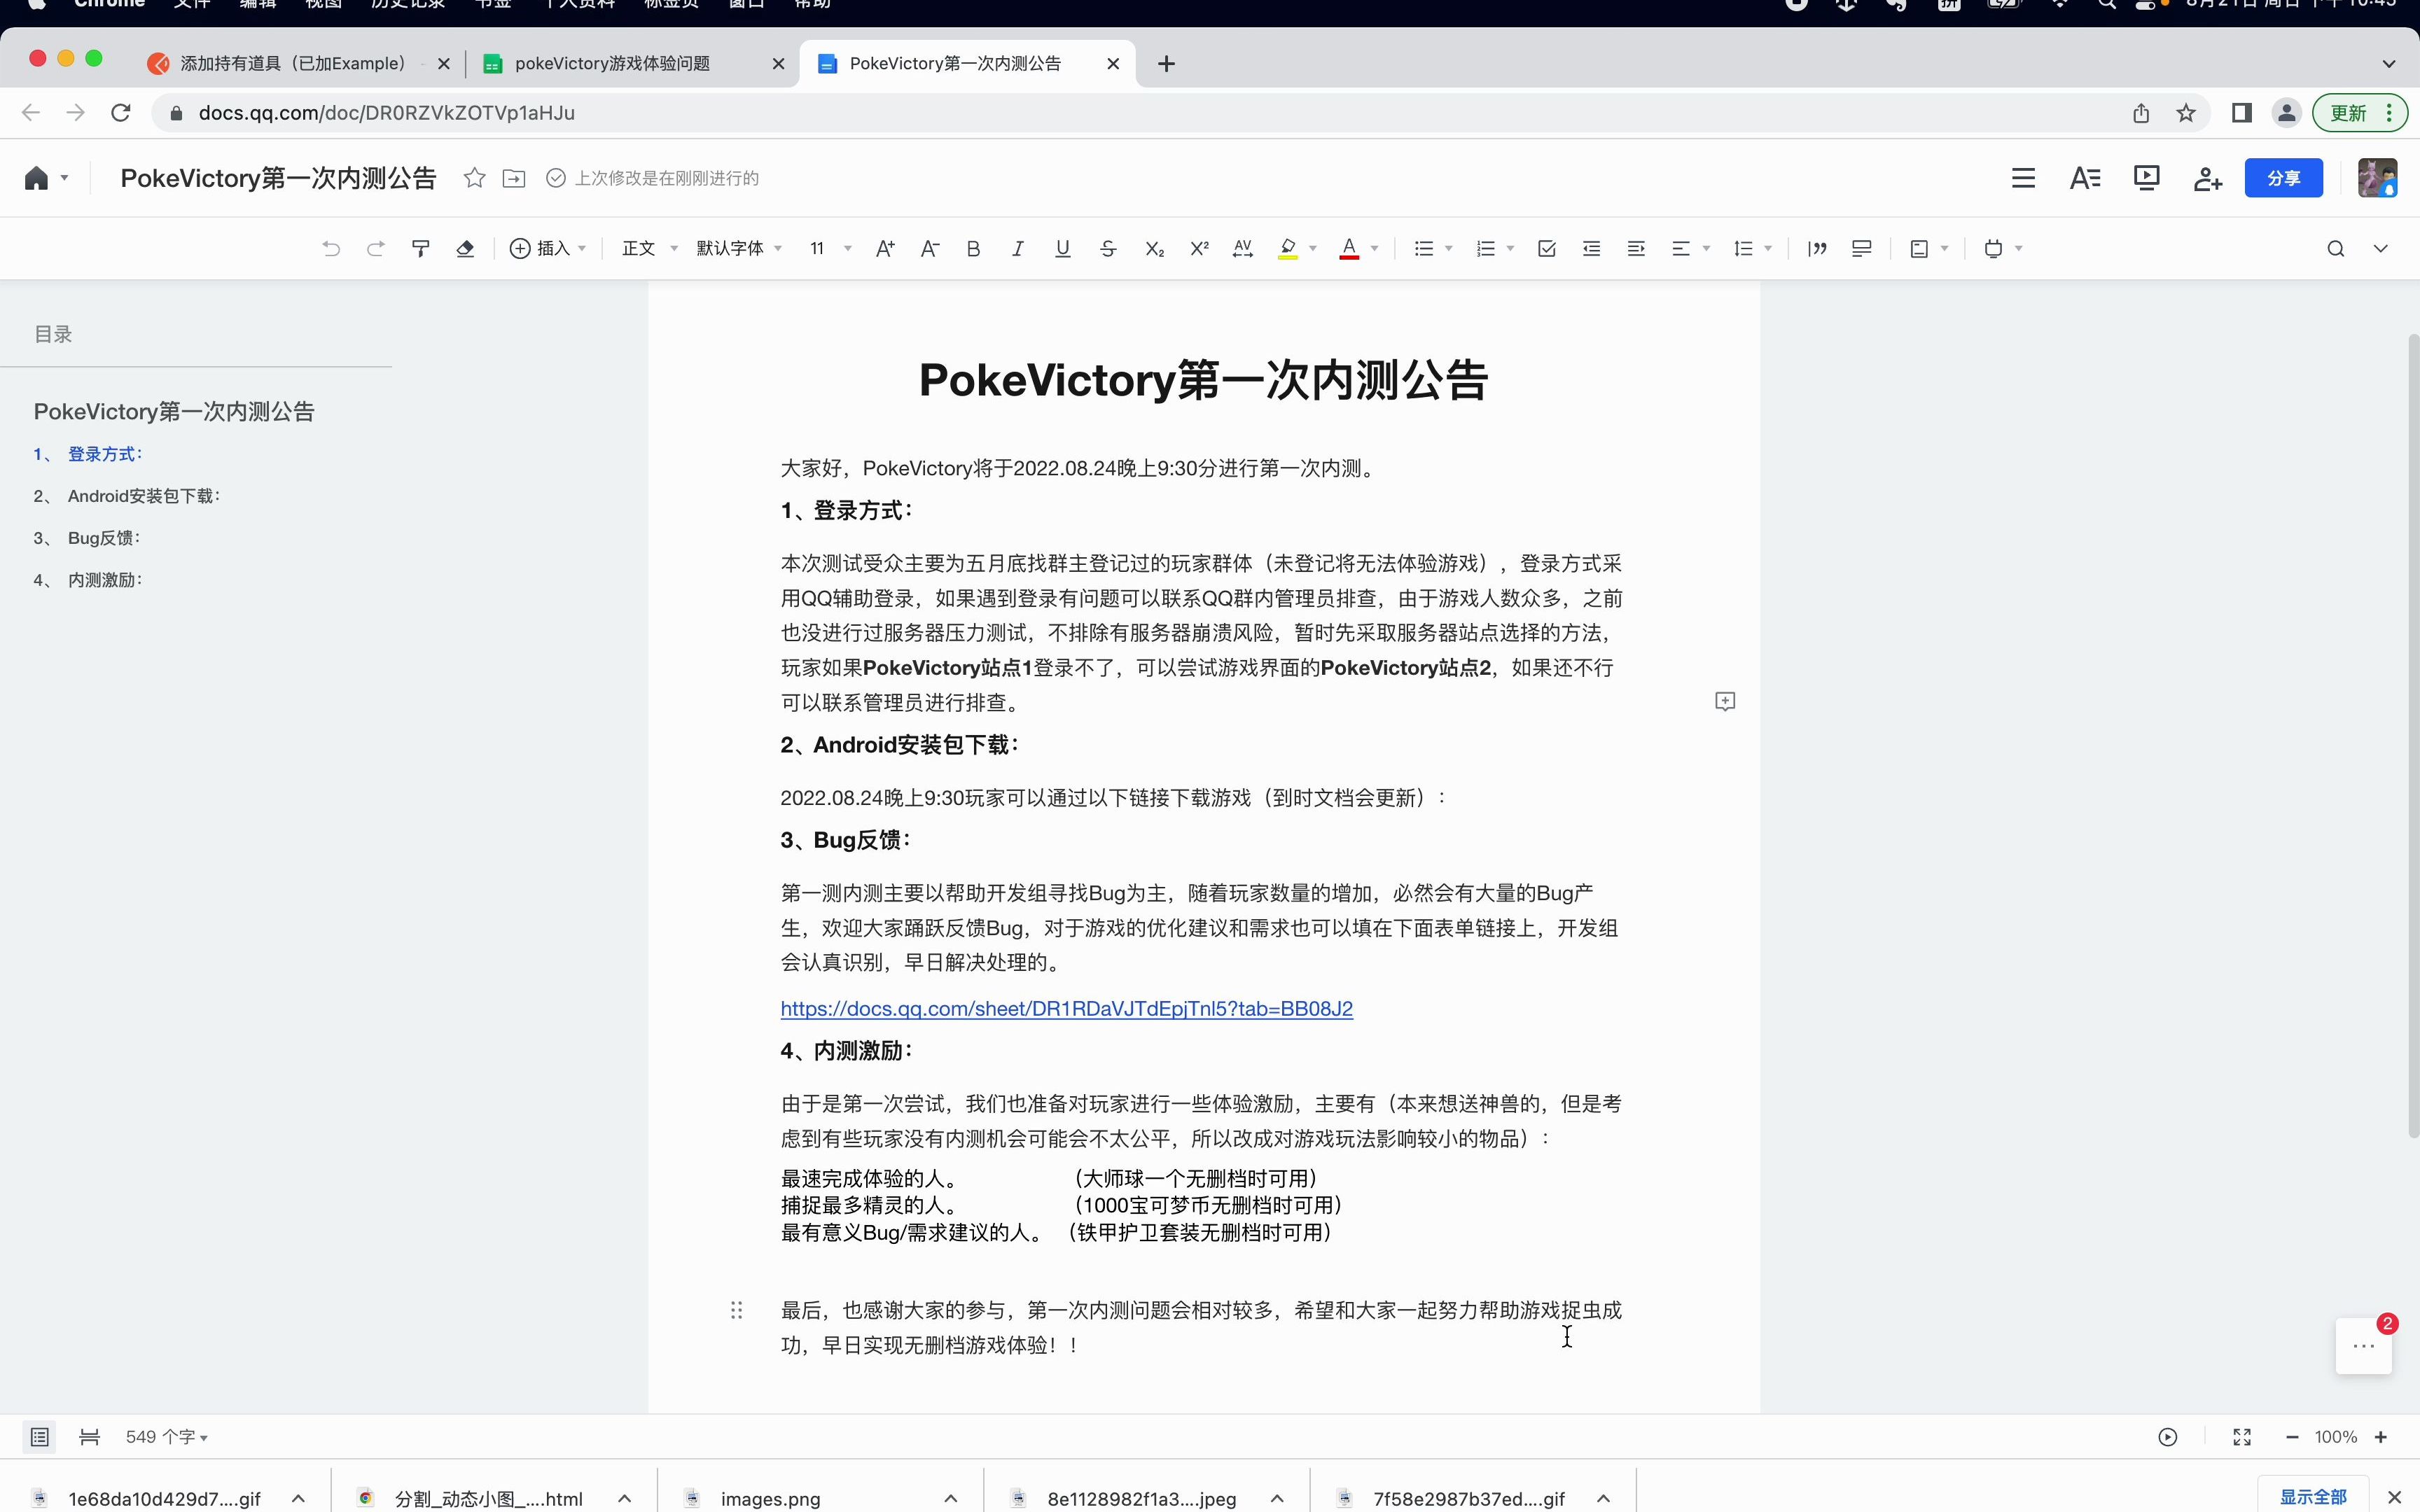Decrease paragraph indent

pos(1592,249)
